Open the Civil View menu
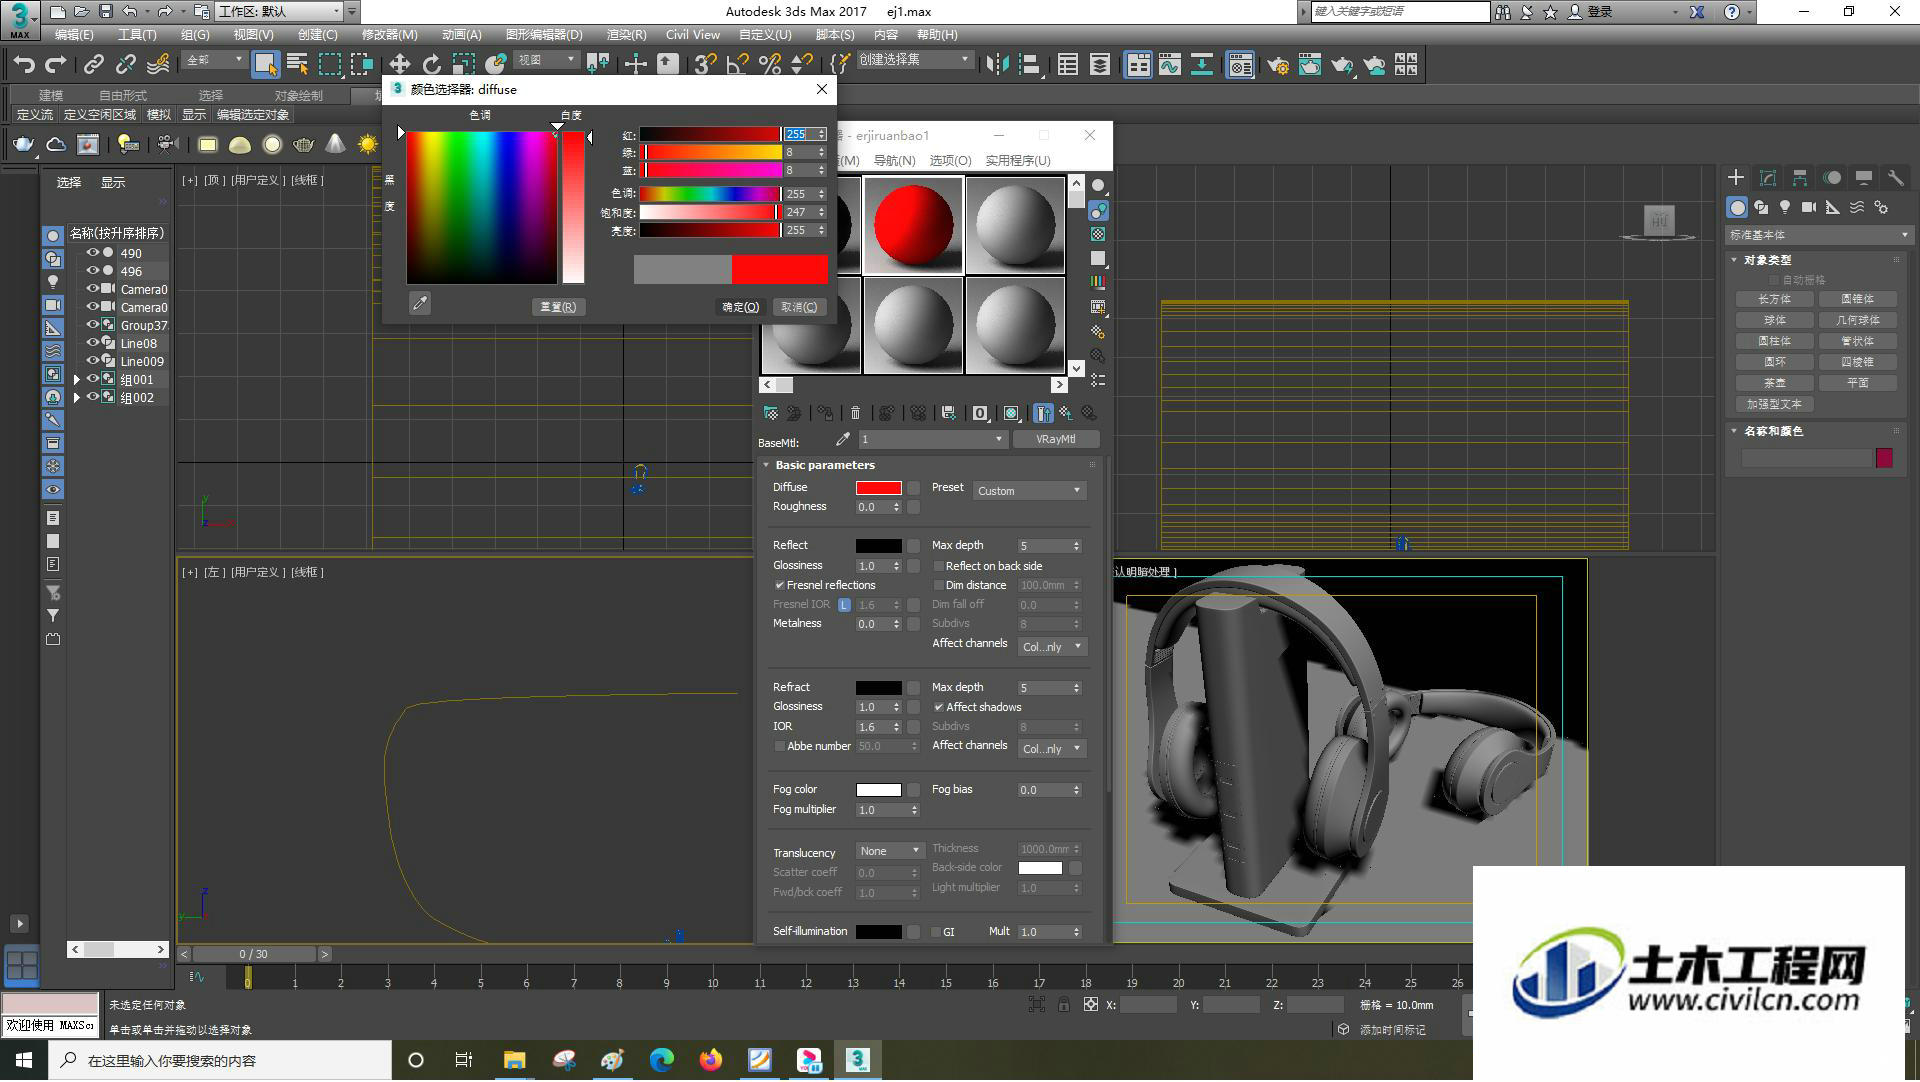Image resolution: width=1920 pixels, height=1082 pixels. [x=692, y=35]
